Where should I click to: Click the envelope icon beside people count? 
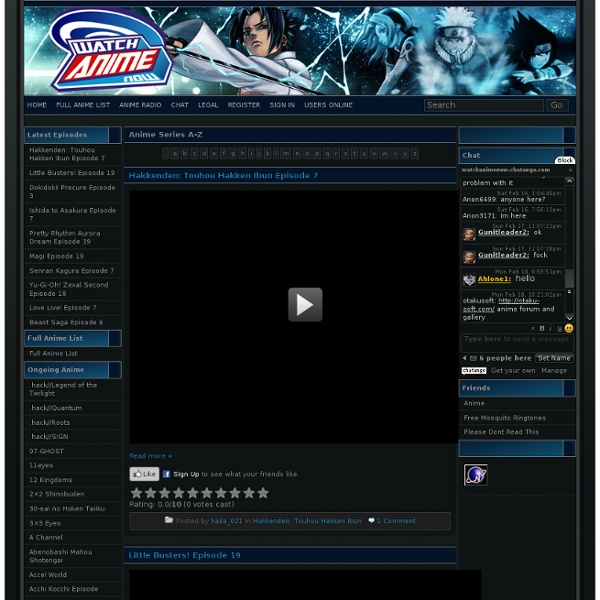[473, 358]
